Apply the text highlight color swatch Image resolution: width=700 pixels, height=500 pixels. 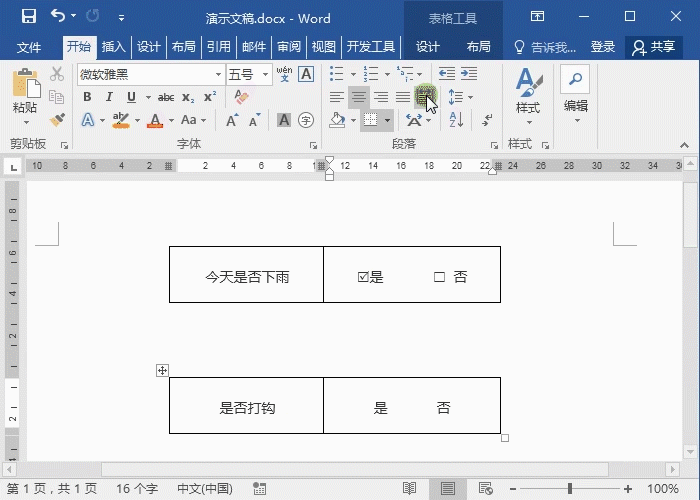(121, 120)
